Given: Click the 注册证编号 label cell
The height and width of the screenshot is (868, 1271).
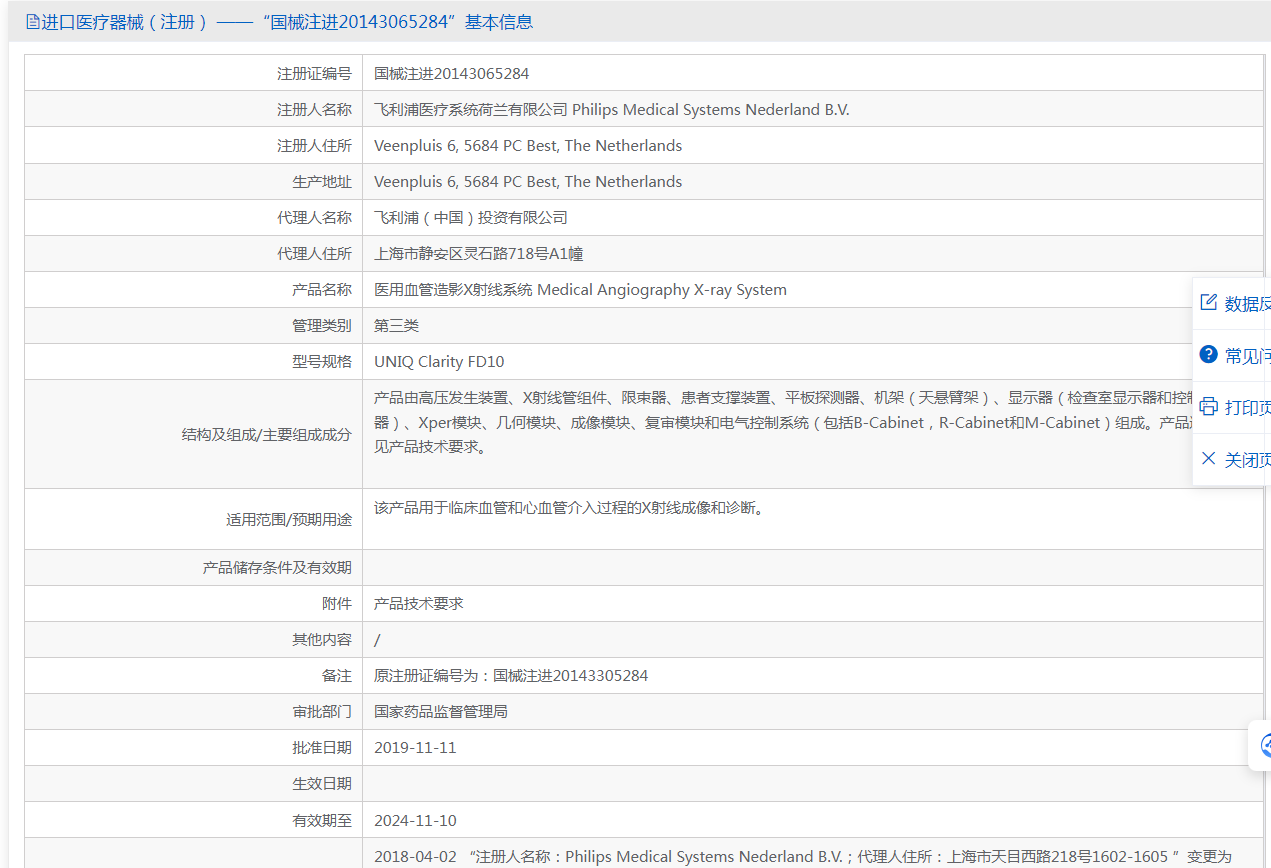Looking at the screenshot, I should (x=194, y=73).
